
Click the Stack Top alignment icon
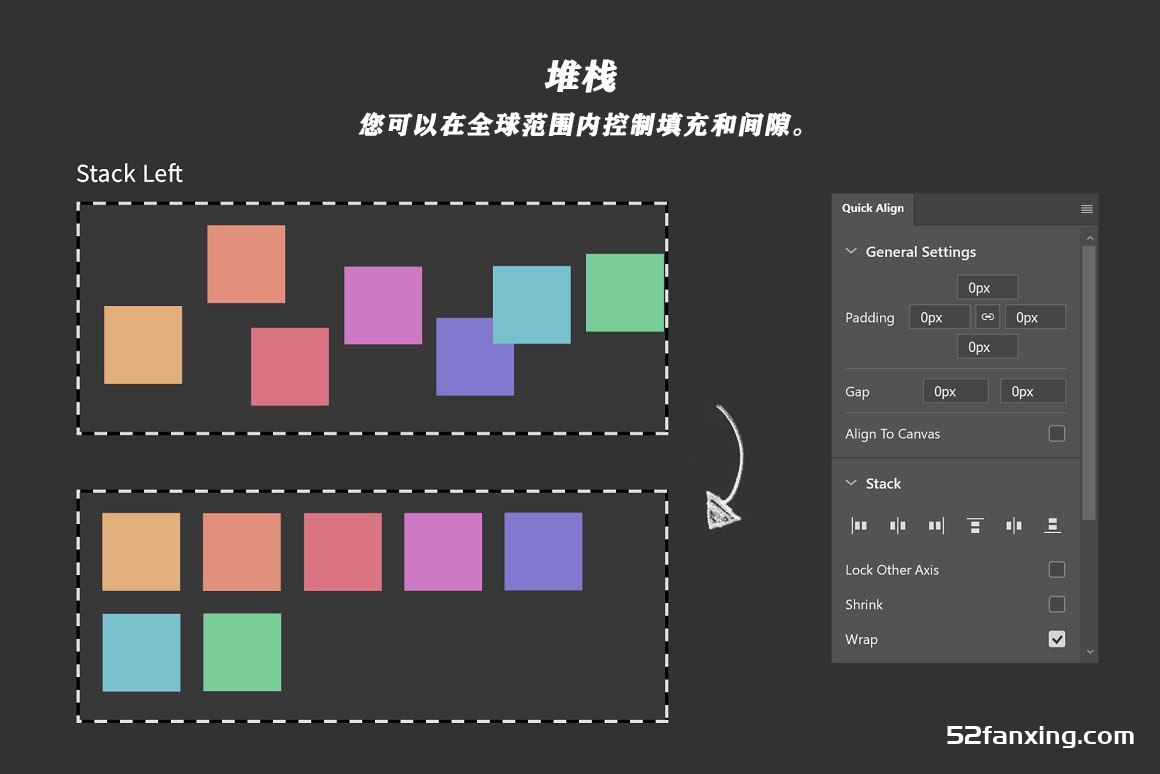coord(975,525)
